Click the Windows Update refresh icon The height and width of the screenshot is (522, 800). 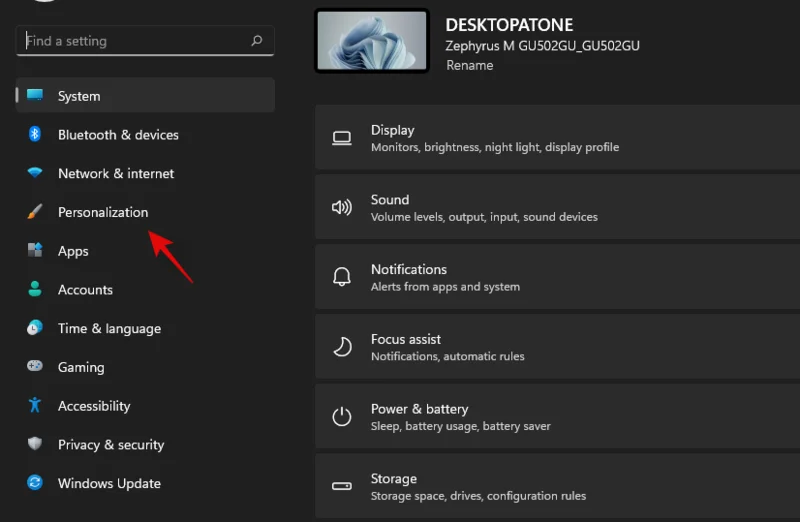(35, 482)
